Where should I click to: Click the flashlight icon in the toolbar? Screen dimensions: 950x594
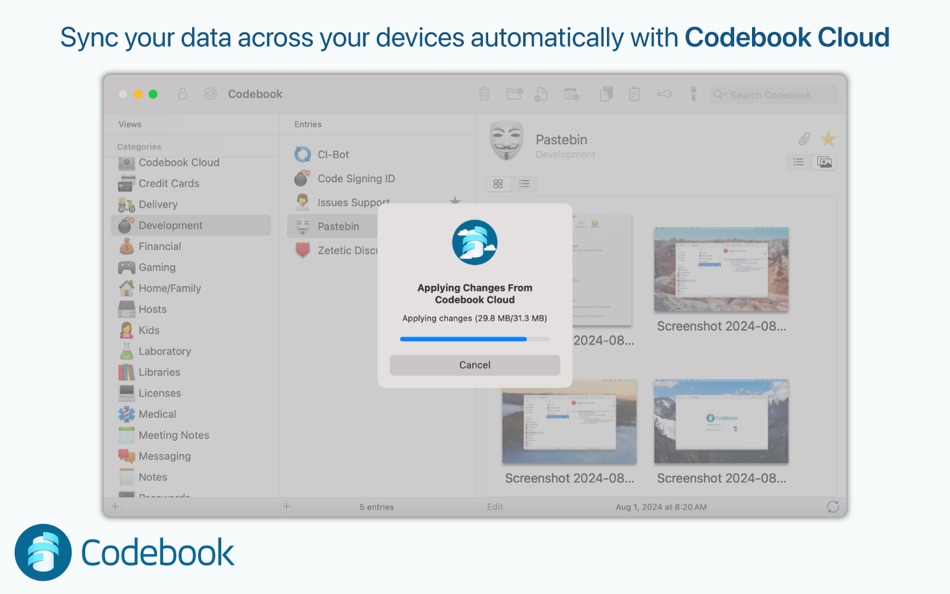tap(694, 94)
